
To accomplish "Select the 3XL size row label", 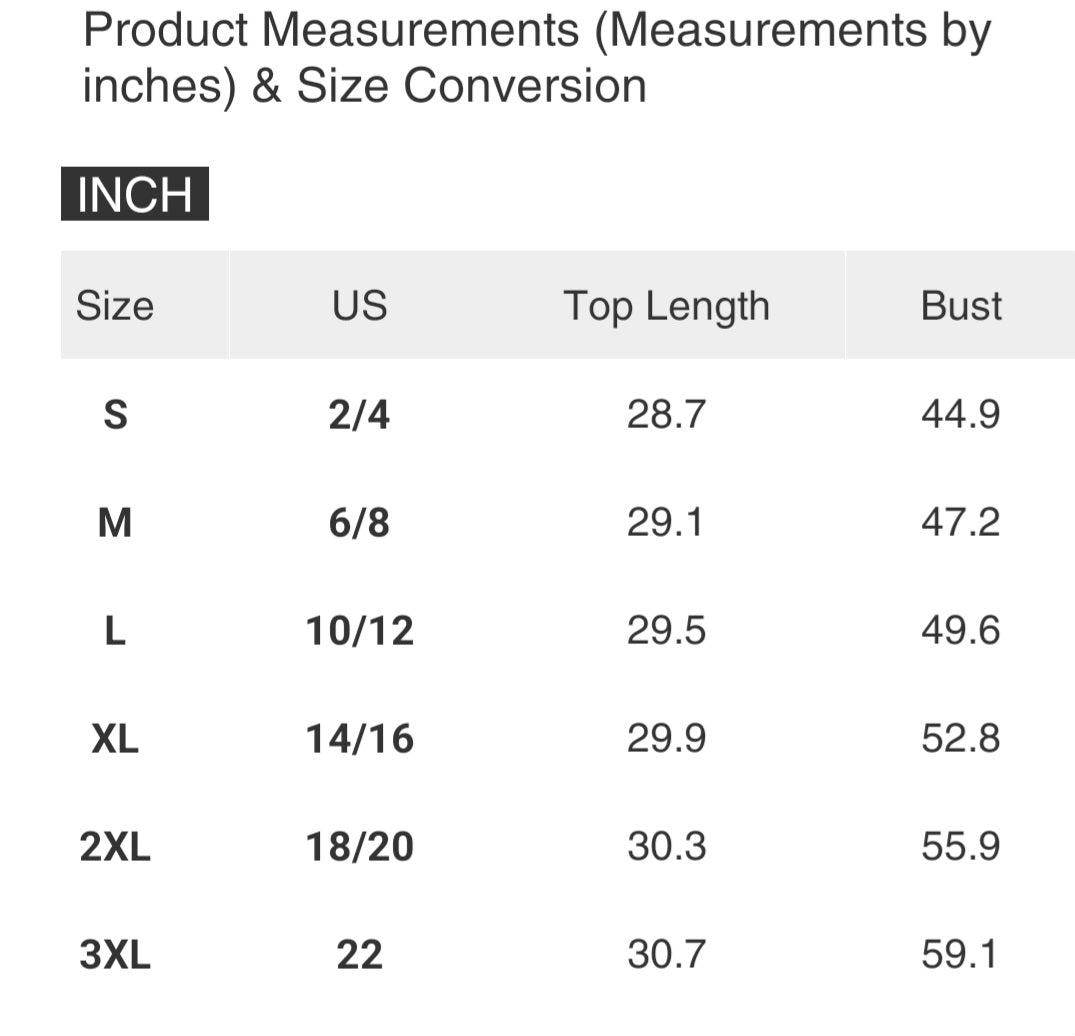I will point(115,955).
